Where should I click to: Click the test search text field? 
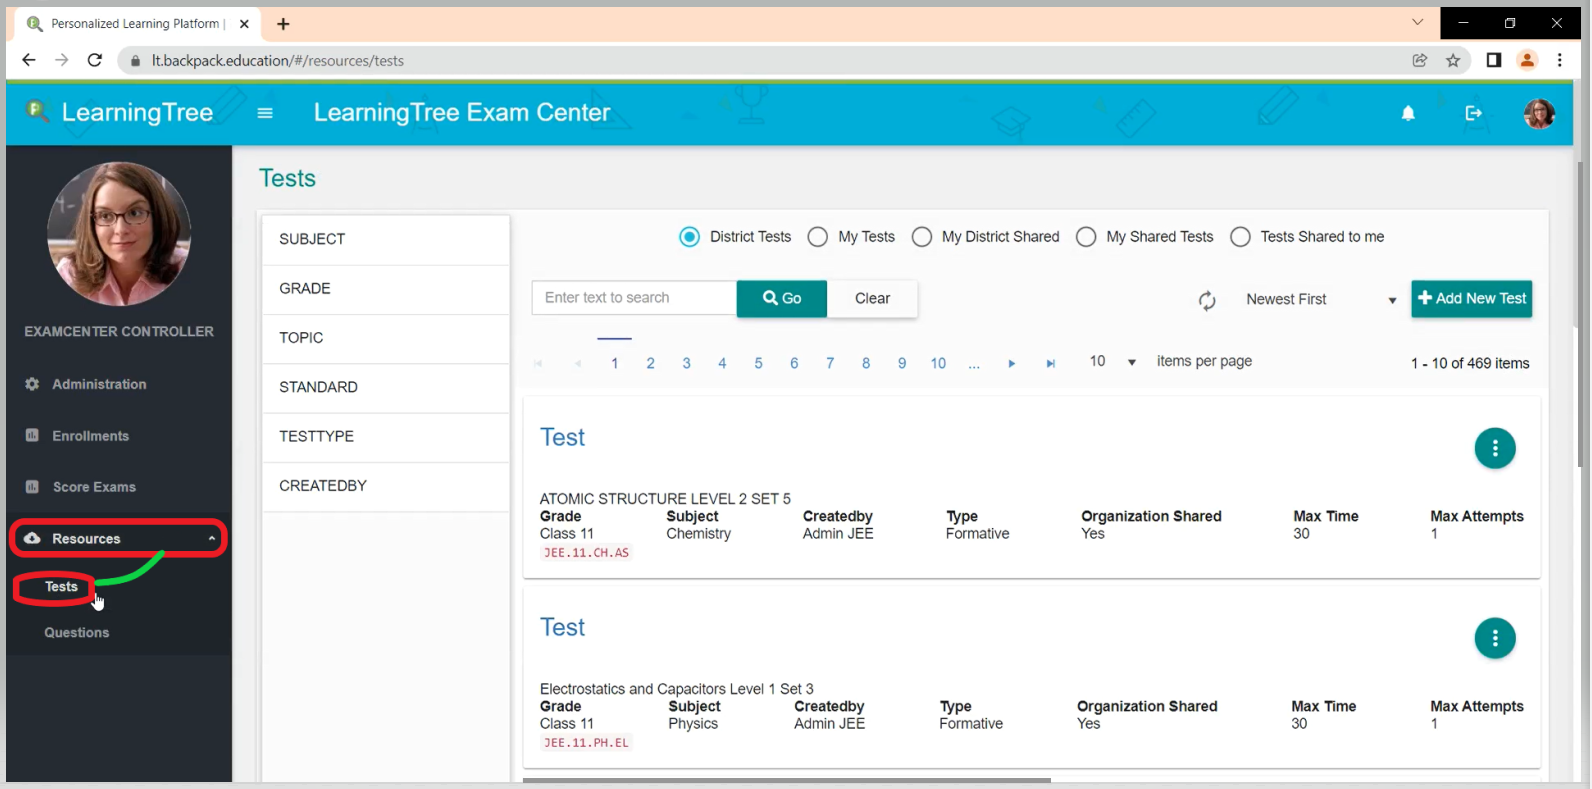(x=634, y=298)
